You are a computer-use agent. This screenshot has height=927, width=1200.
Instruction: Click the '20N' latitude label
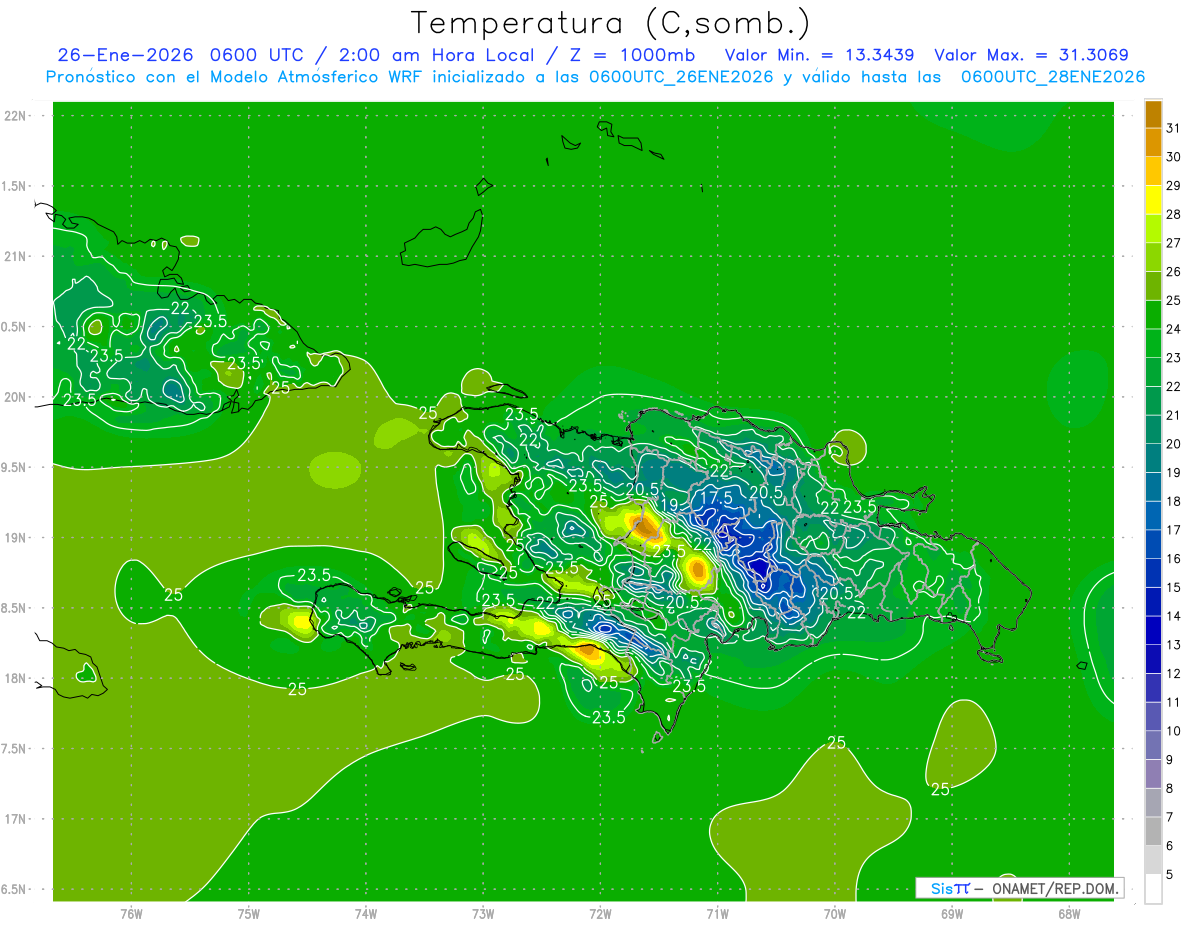click(x=15, y=397)
